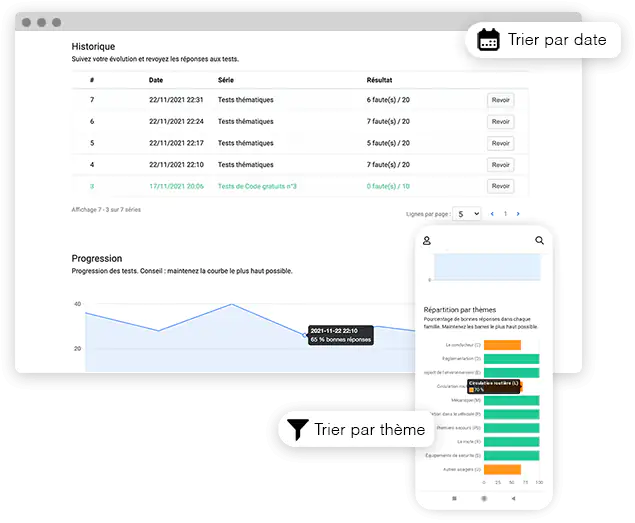Click the green date 17/11/2021 20:06
The width and height of the screenshot is (635, 523).
[x=176, y=186]
